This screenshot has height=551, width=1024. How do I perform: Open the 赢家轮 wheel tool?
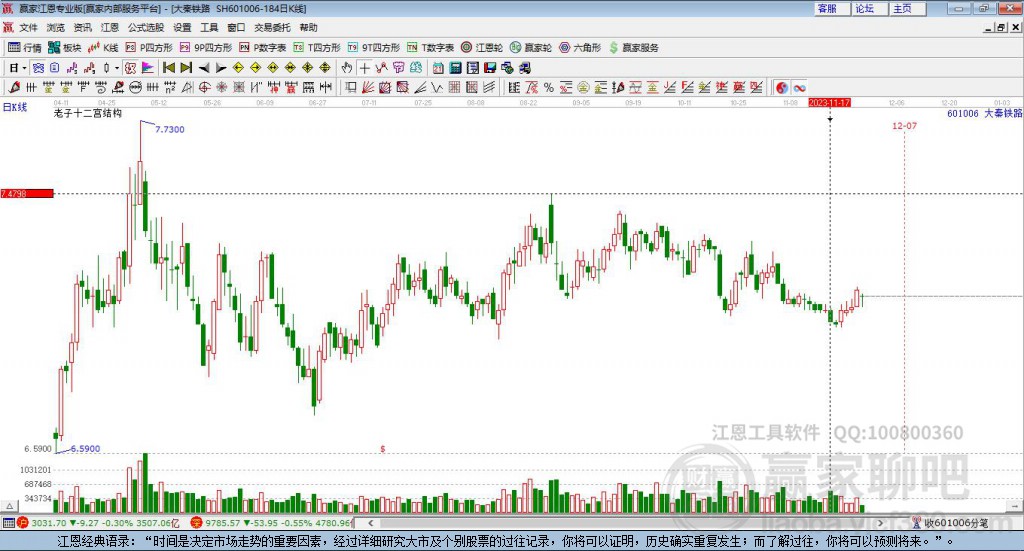530,48
